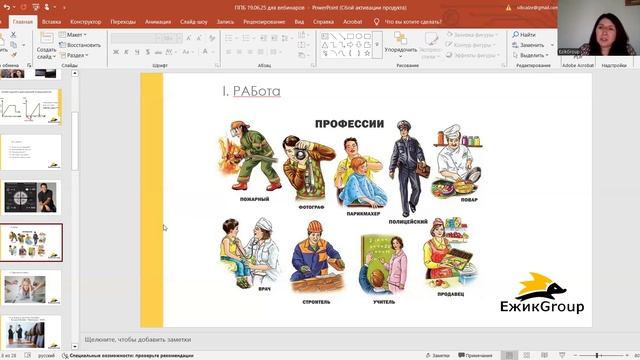Pick the right arrow shape from gallery
The height and width of the screenshot is (360, 640).
[350, 44]
